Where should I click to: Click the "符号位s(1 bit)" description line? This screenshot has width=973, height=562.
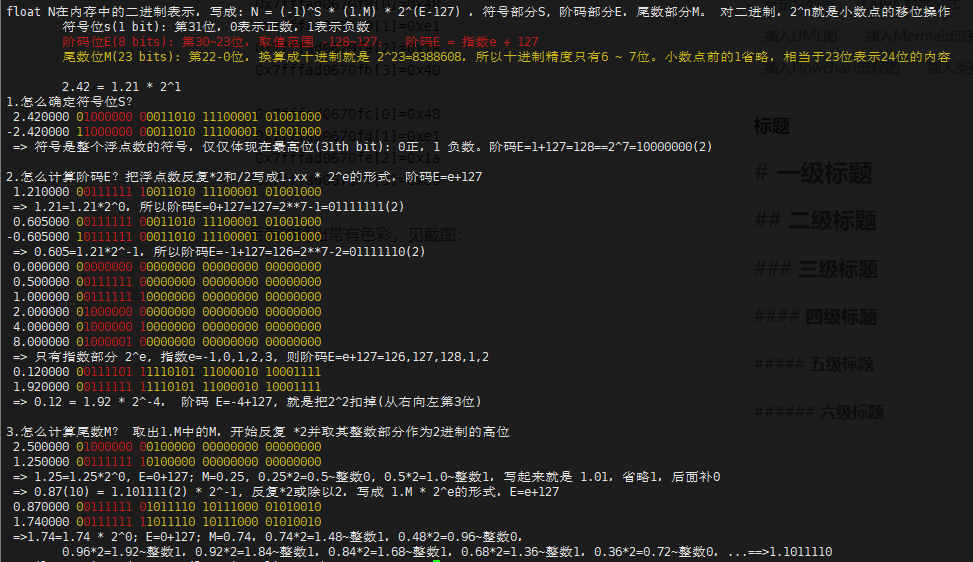pyautogui.click(x=216, y=27)
